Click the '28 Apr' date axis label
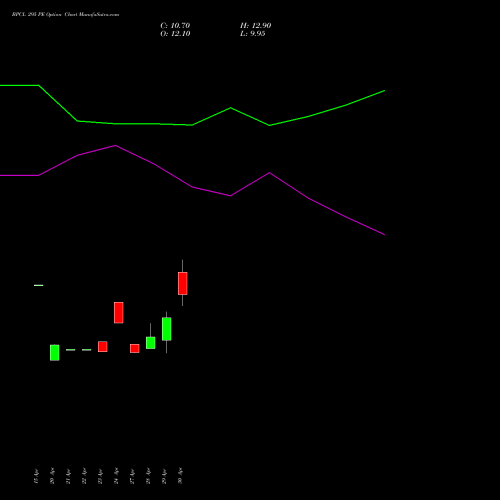Viewport: 500px width, 500px height. (x=148, y=476)
